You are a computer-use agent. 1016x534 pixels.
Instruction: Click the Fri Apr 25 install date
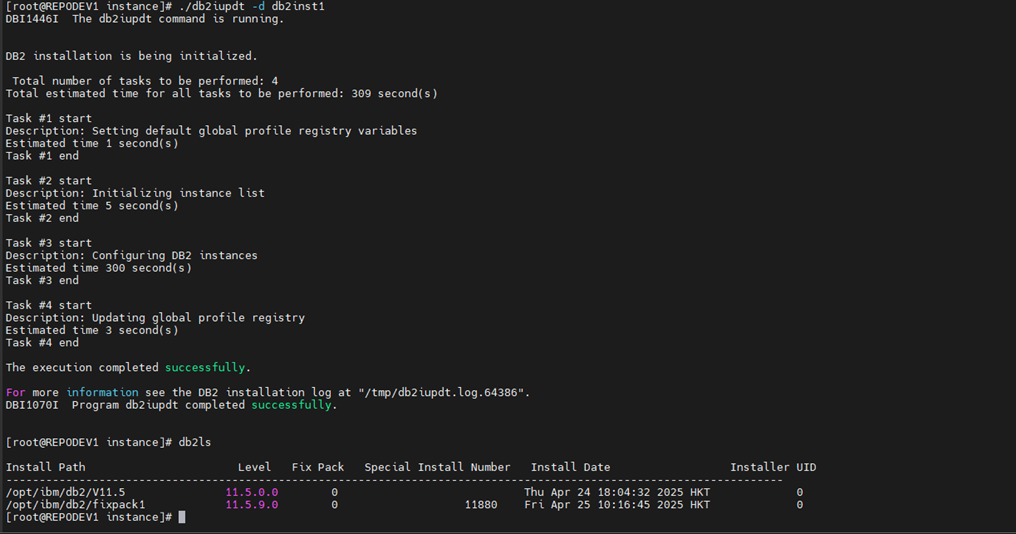click(x=617, y=505)
